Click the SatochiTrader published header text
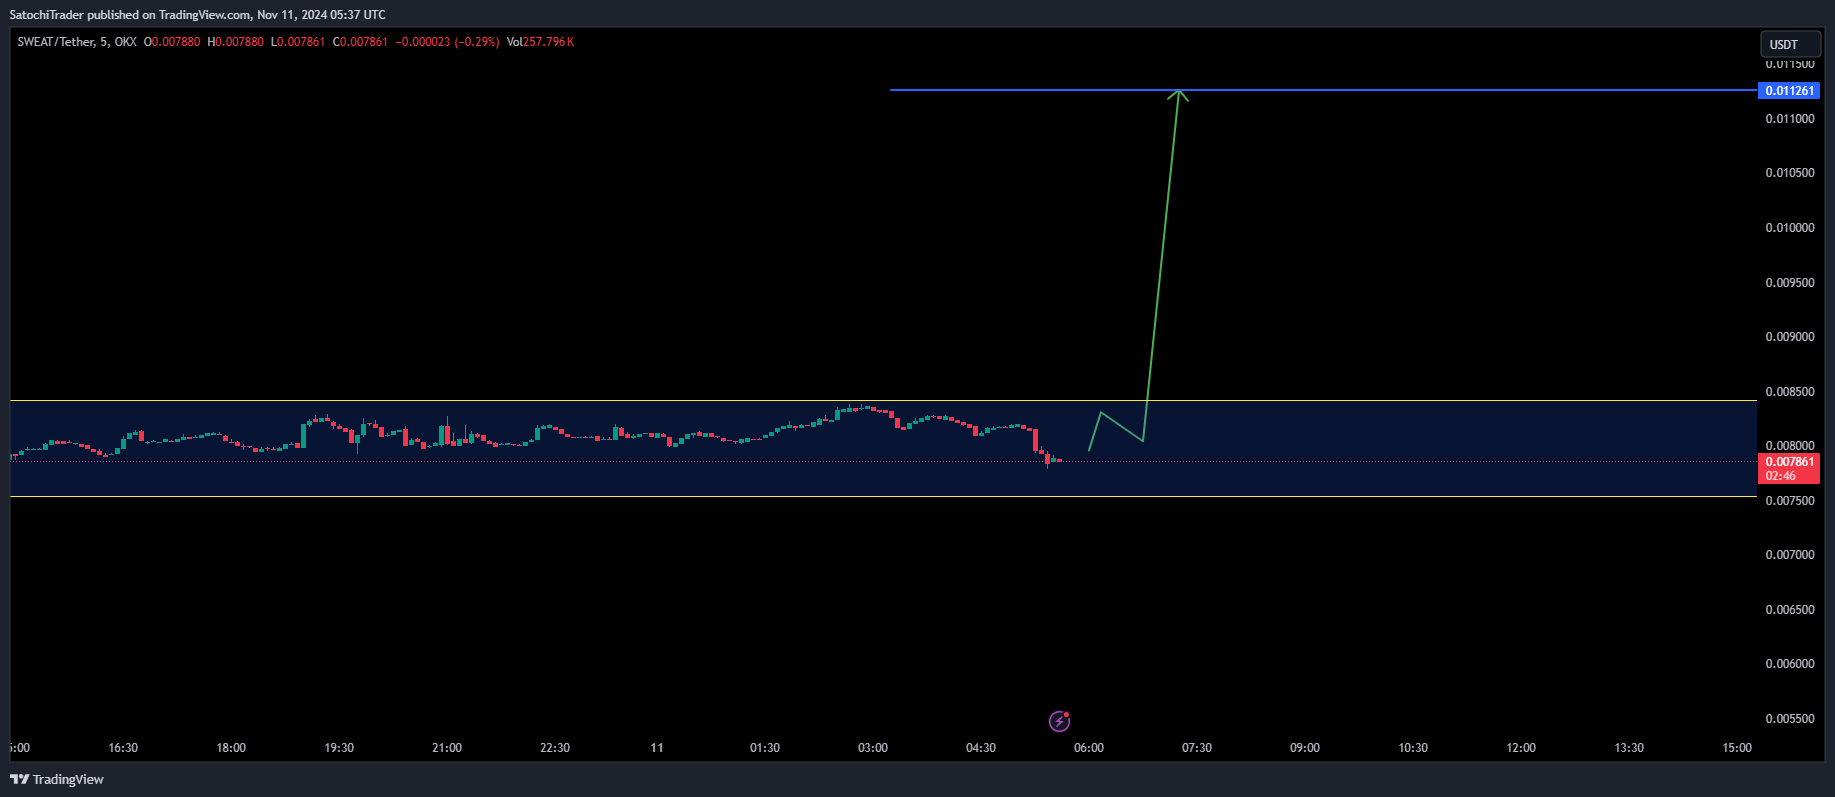The height and width of the screenshot is (797, 1835). (197, 15)
